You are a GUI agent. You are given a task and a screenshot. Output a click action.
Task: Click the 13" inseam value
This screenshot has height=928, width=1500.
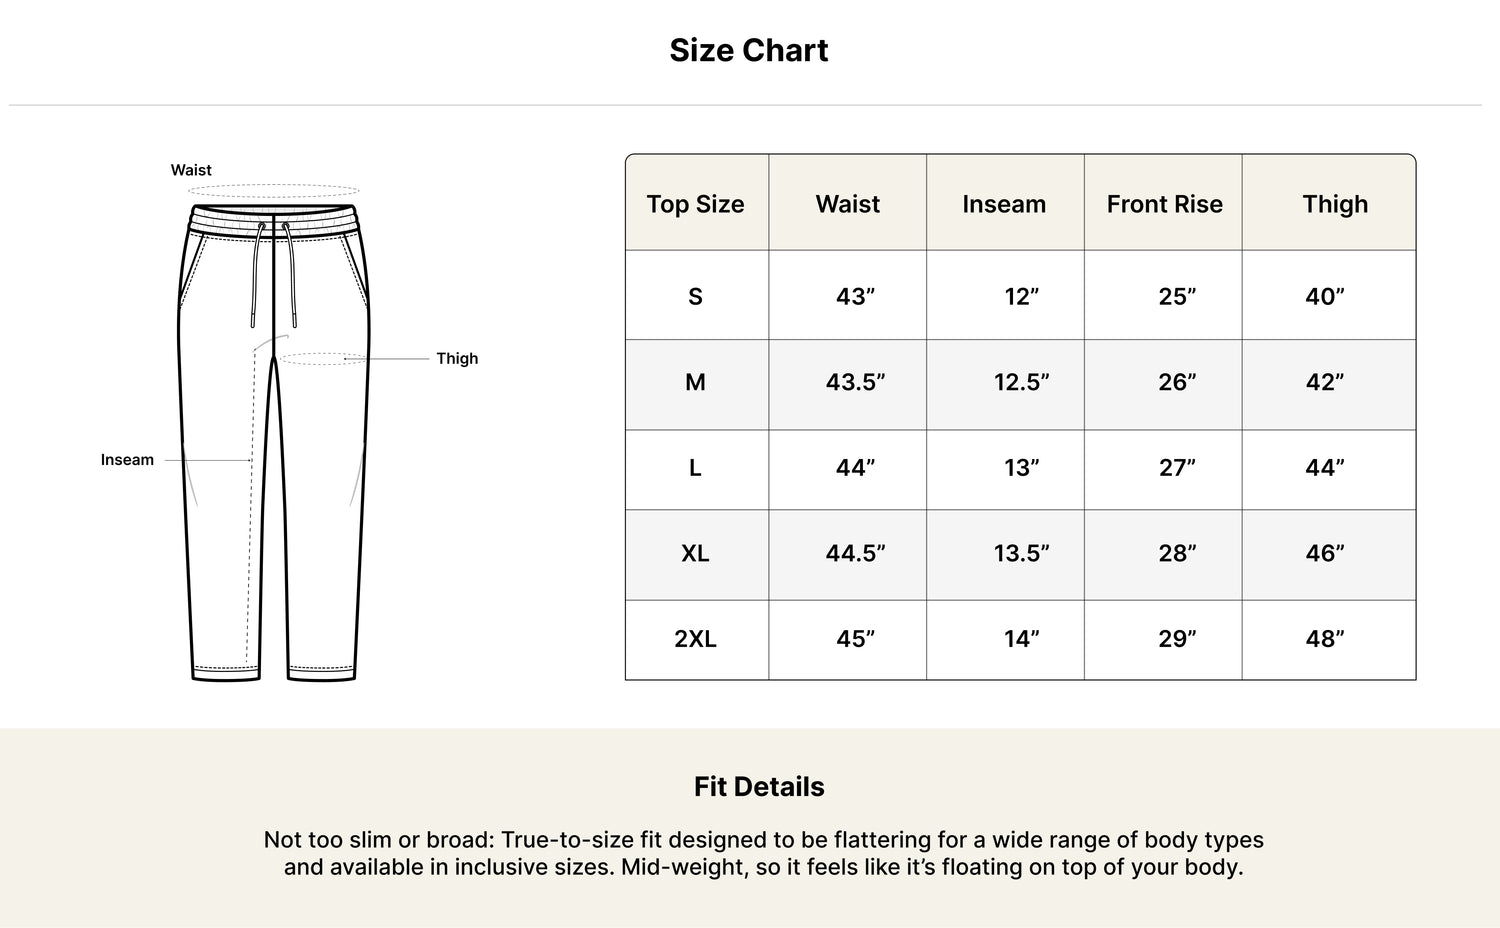[1022, 468]
